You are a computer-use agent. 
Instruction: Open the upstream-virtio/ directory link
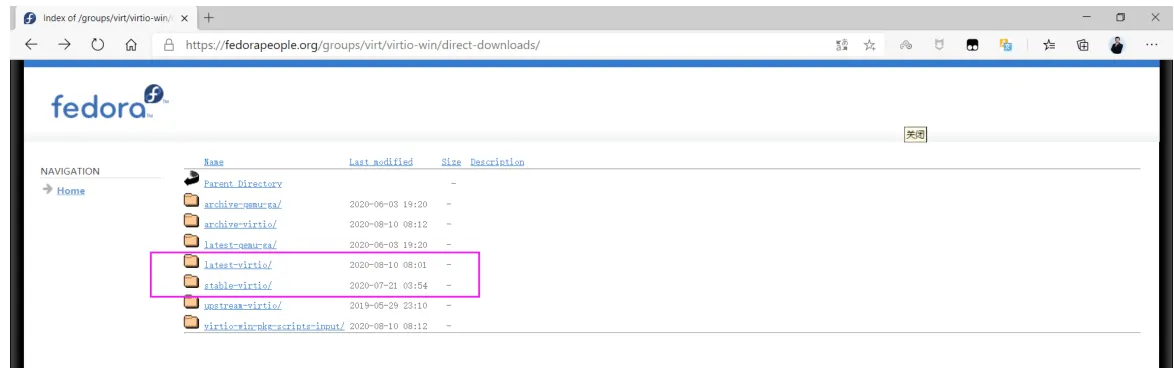(x=243, y=306)
